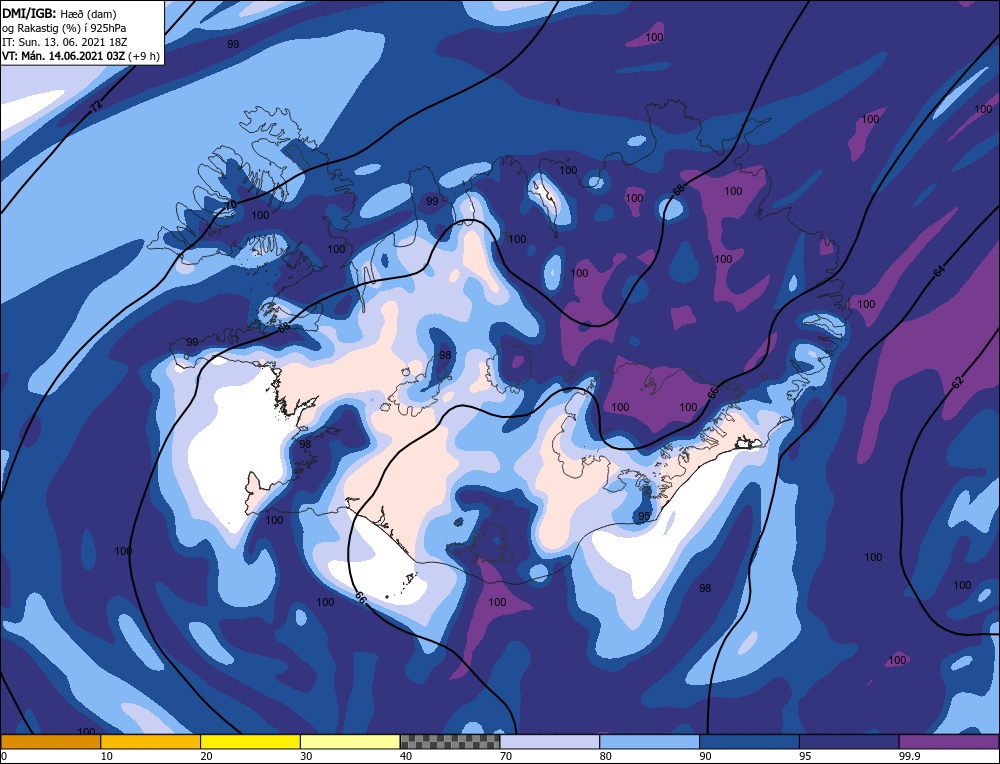The height and width of the screenshot is (764, 1000).
Task: Click the pale yellow 30–40 legend swatch
Action: click(350, 742)
